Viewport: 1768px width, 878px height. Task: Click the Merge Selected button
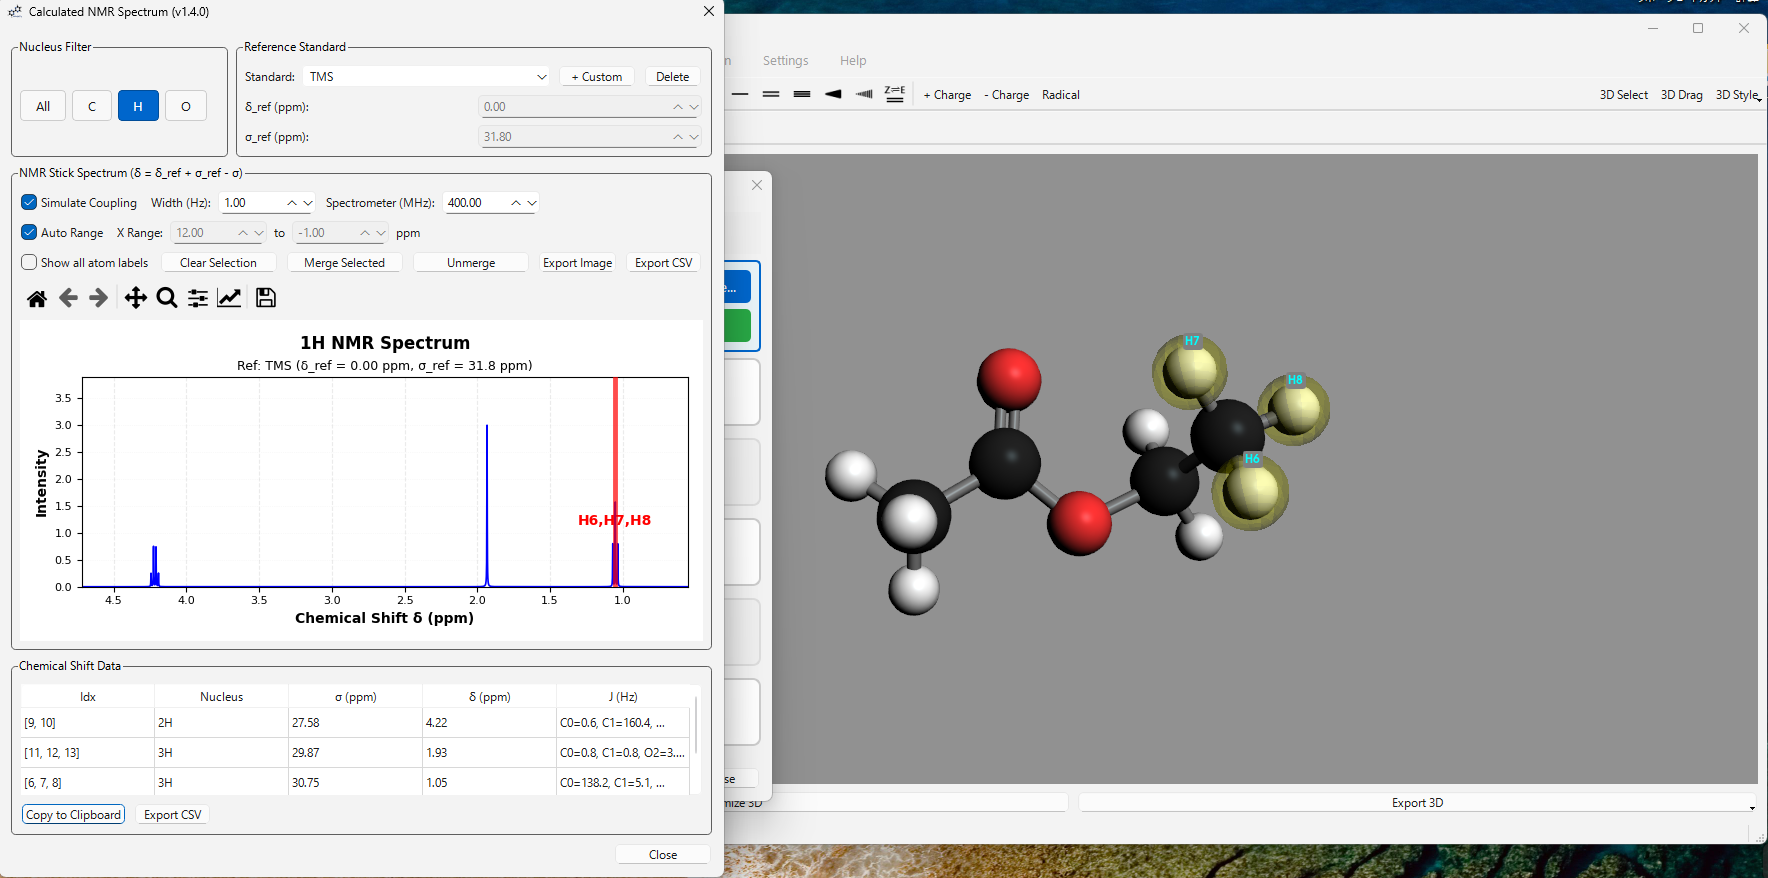pos(344,263)
